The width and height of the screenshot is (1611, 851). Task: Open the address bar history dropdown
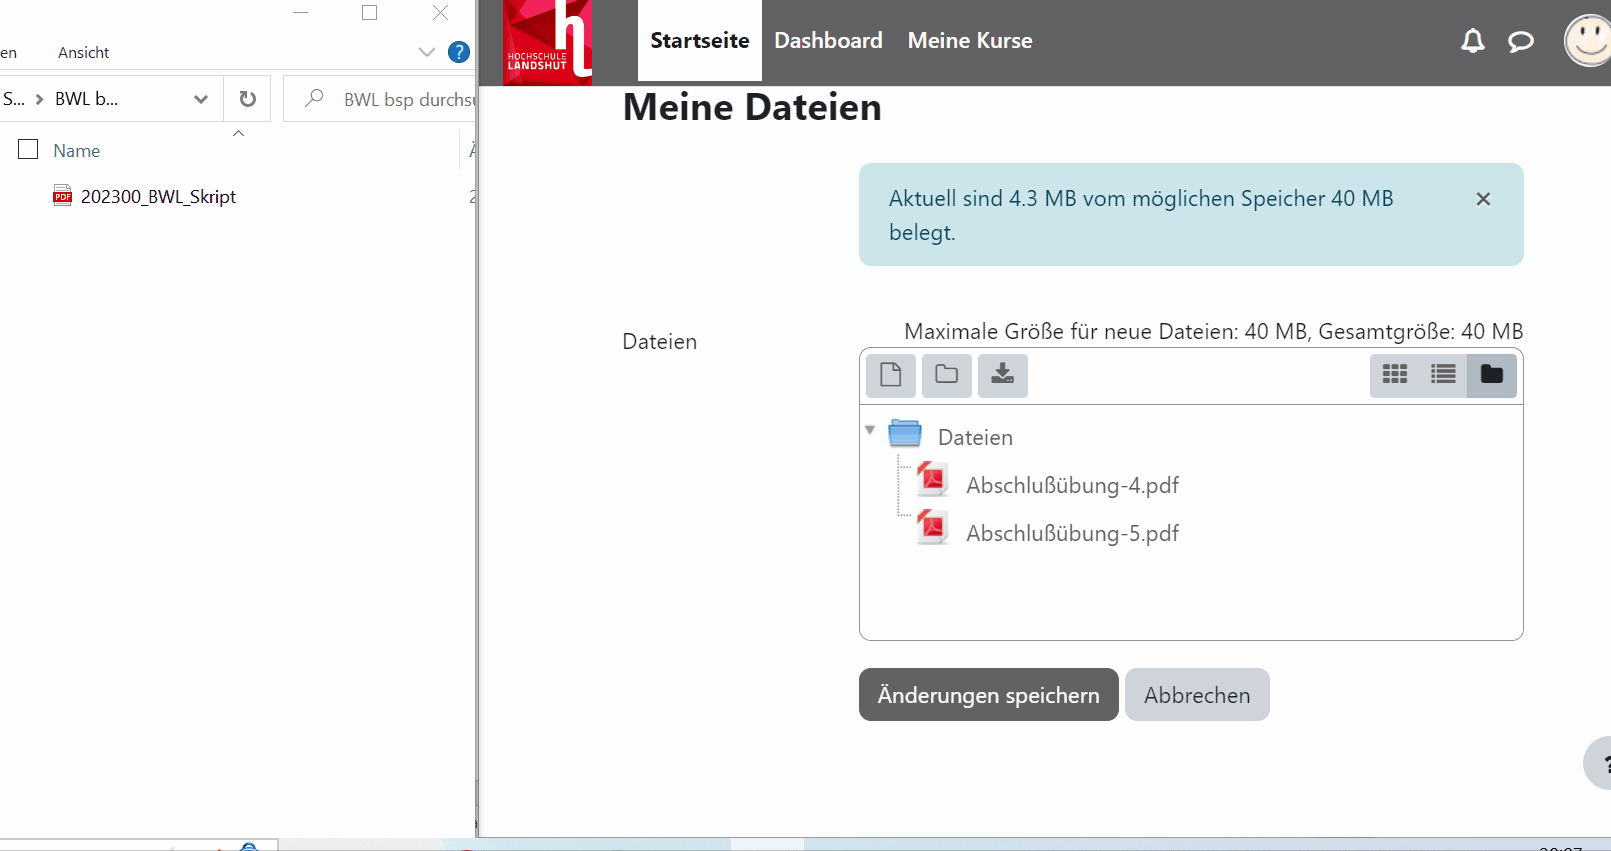(201, 99)
